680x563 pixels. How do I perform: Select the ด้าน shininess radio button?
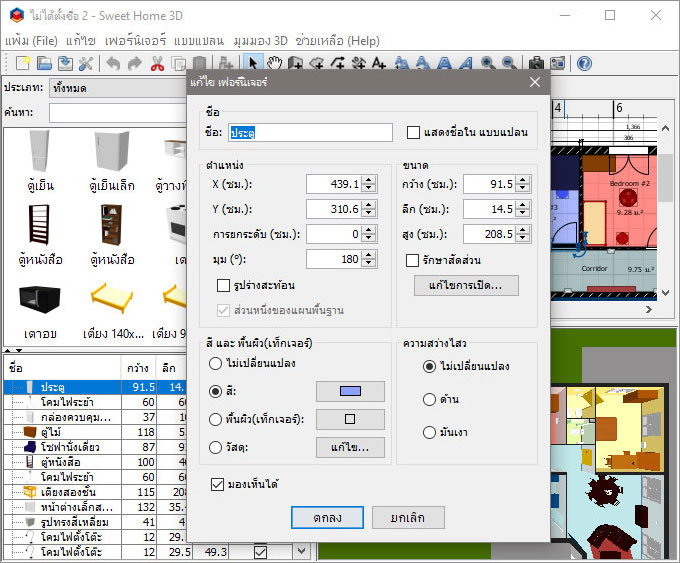(x=429, y=399)
